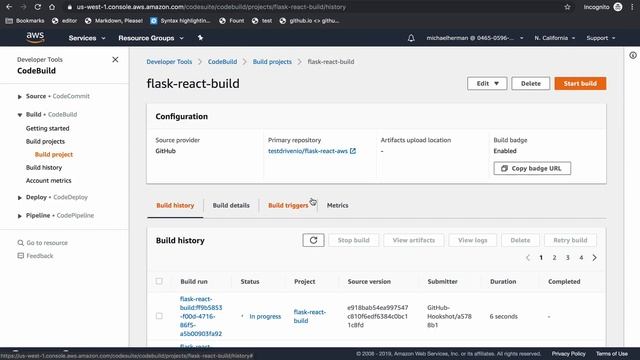
Task: Click Developer Tools breadcrumb link
Action: coord(169,62)
